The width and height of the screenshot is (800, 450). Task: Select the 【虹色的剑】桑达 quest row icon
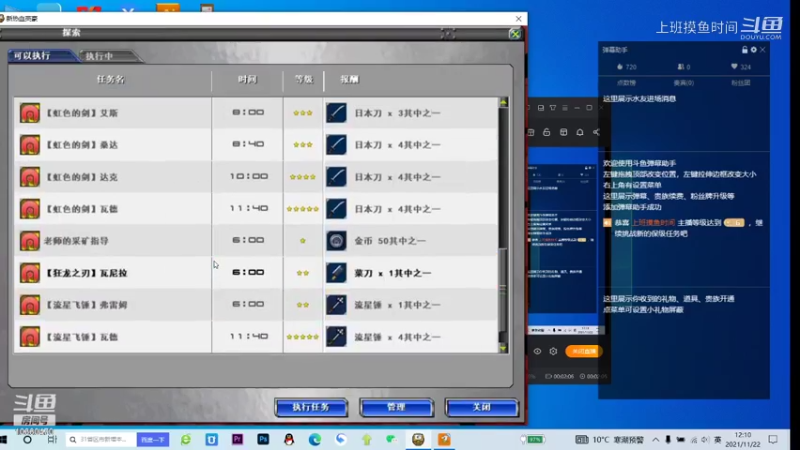click(x=30, y=145)
